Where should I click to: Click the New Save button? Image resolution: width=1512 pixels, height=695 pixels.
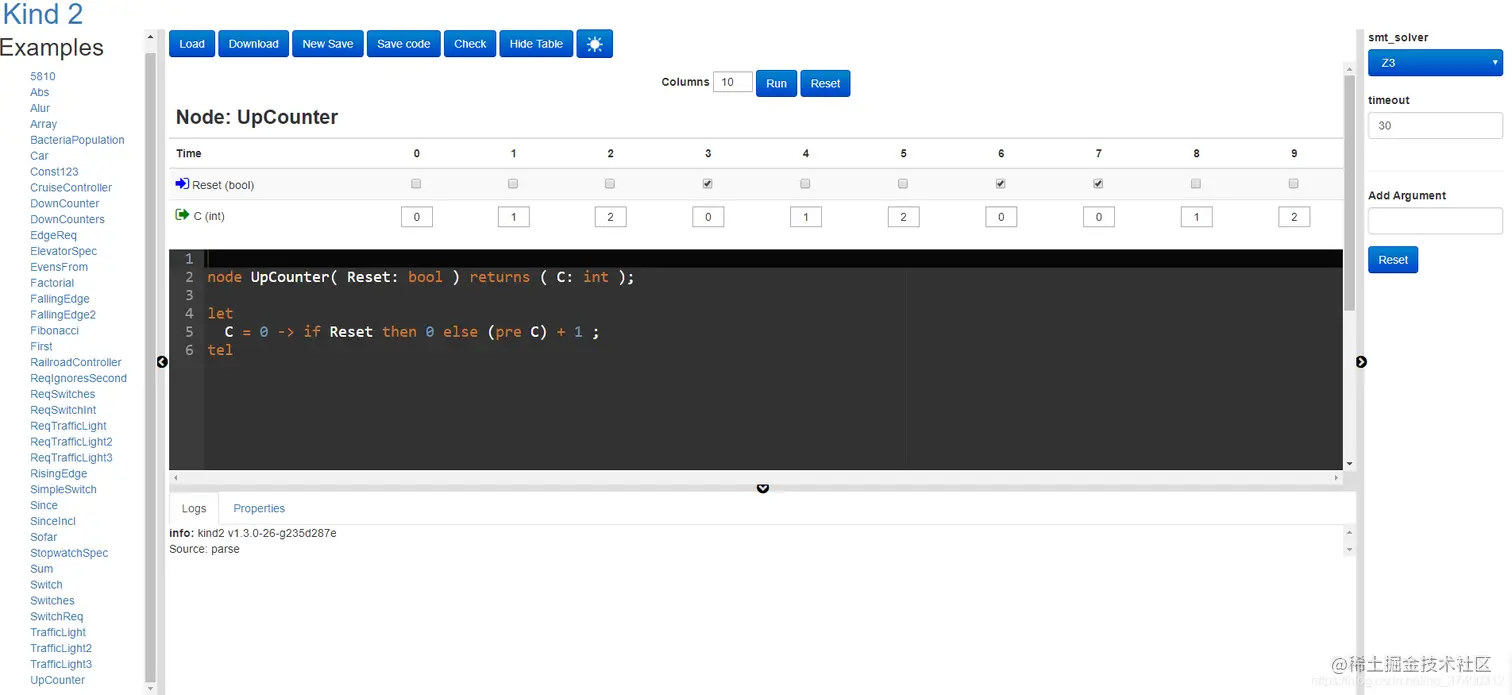(x=328, y=44)
